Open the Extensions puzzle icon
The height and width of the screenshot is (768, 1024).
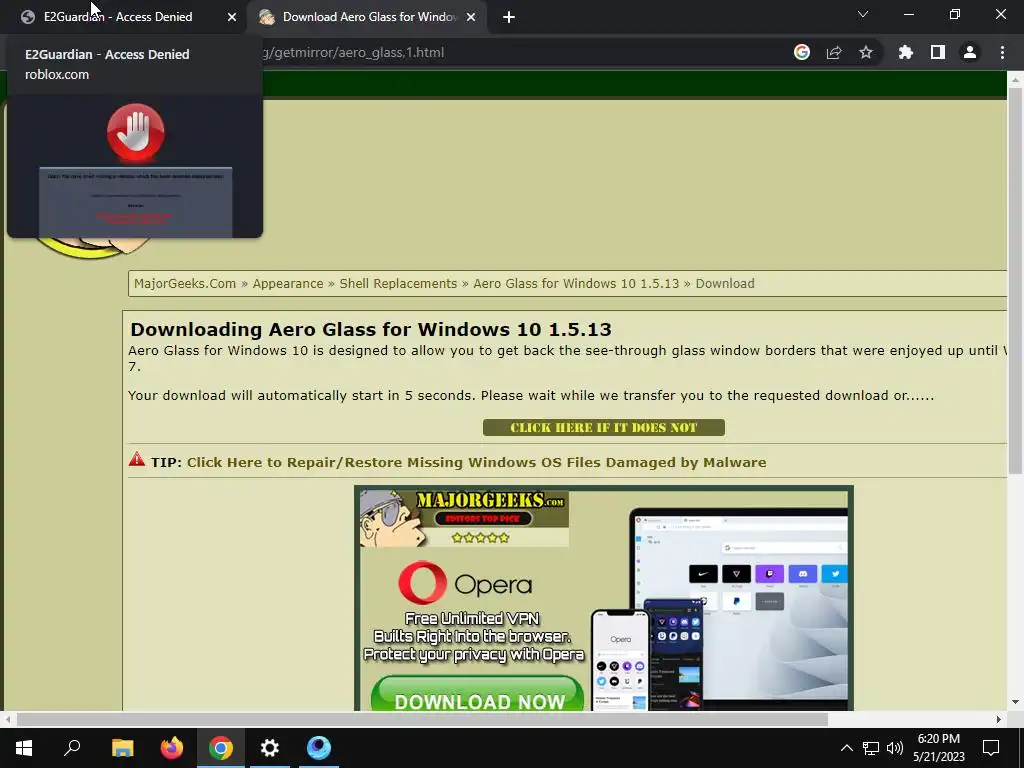tap(906, 52)
